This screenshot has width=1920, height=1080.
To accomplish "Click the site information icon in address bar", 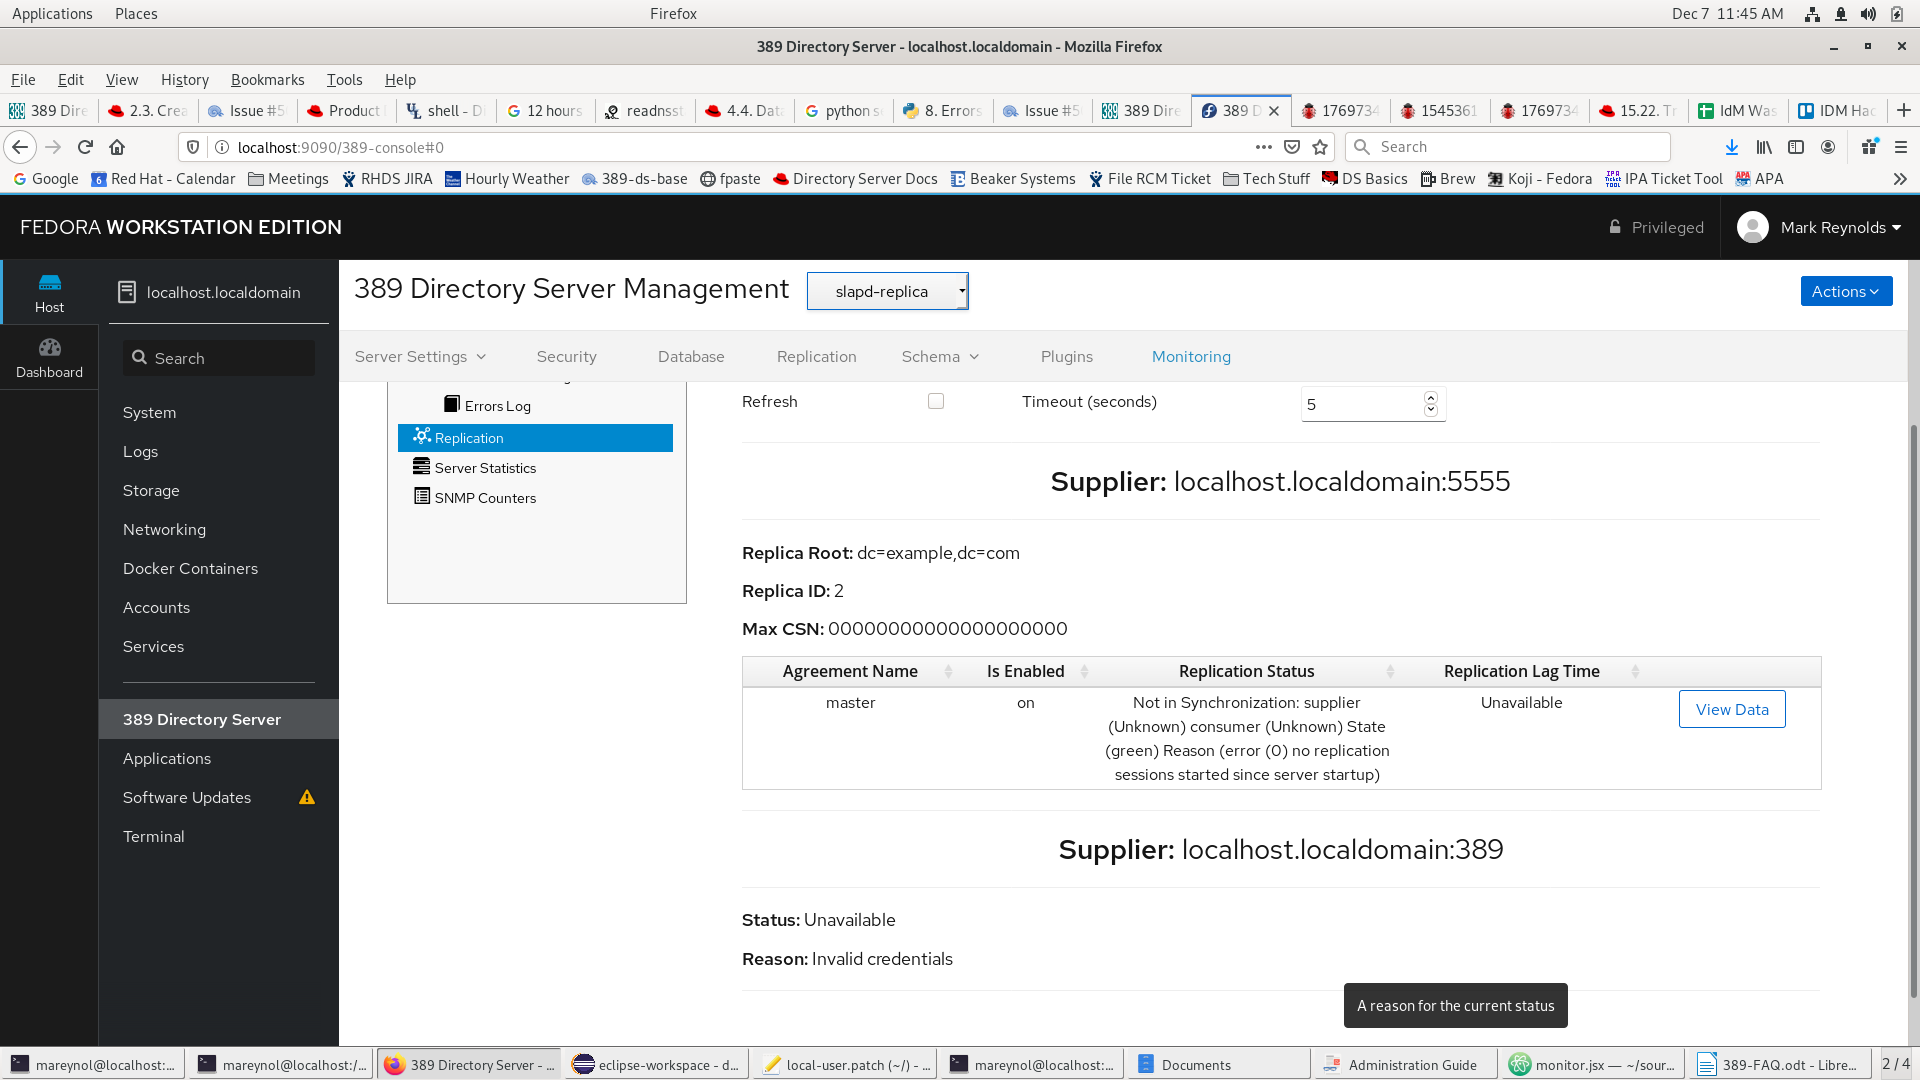I will coord(223,147).
